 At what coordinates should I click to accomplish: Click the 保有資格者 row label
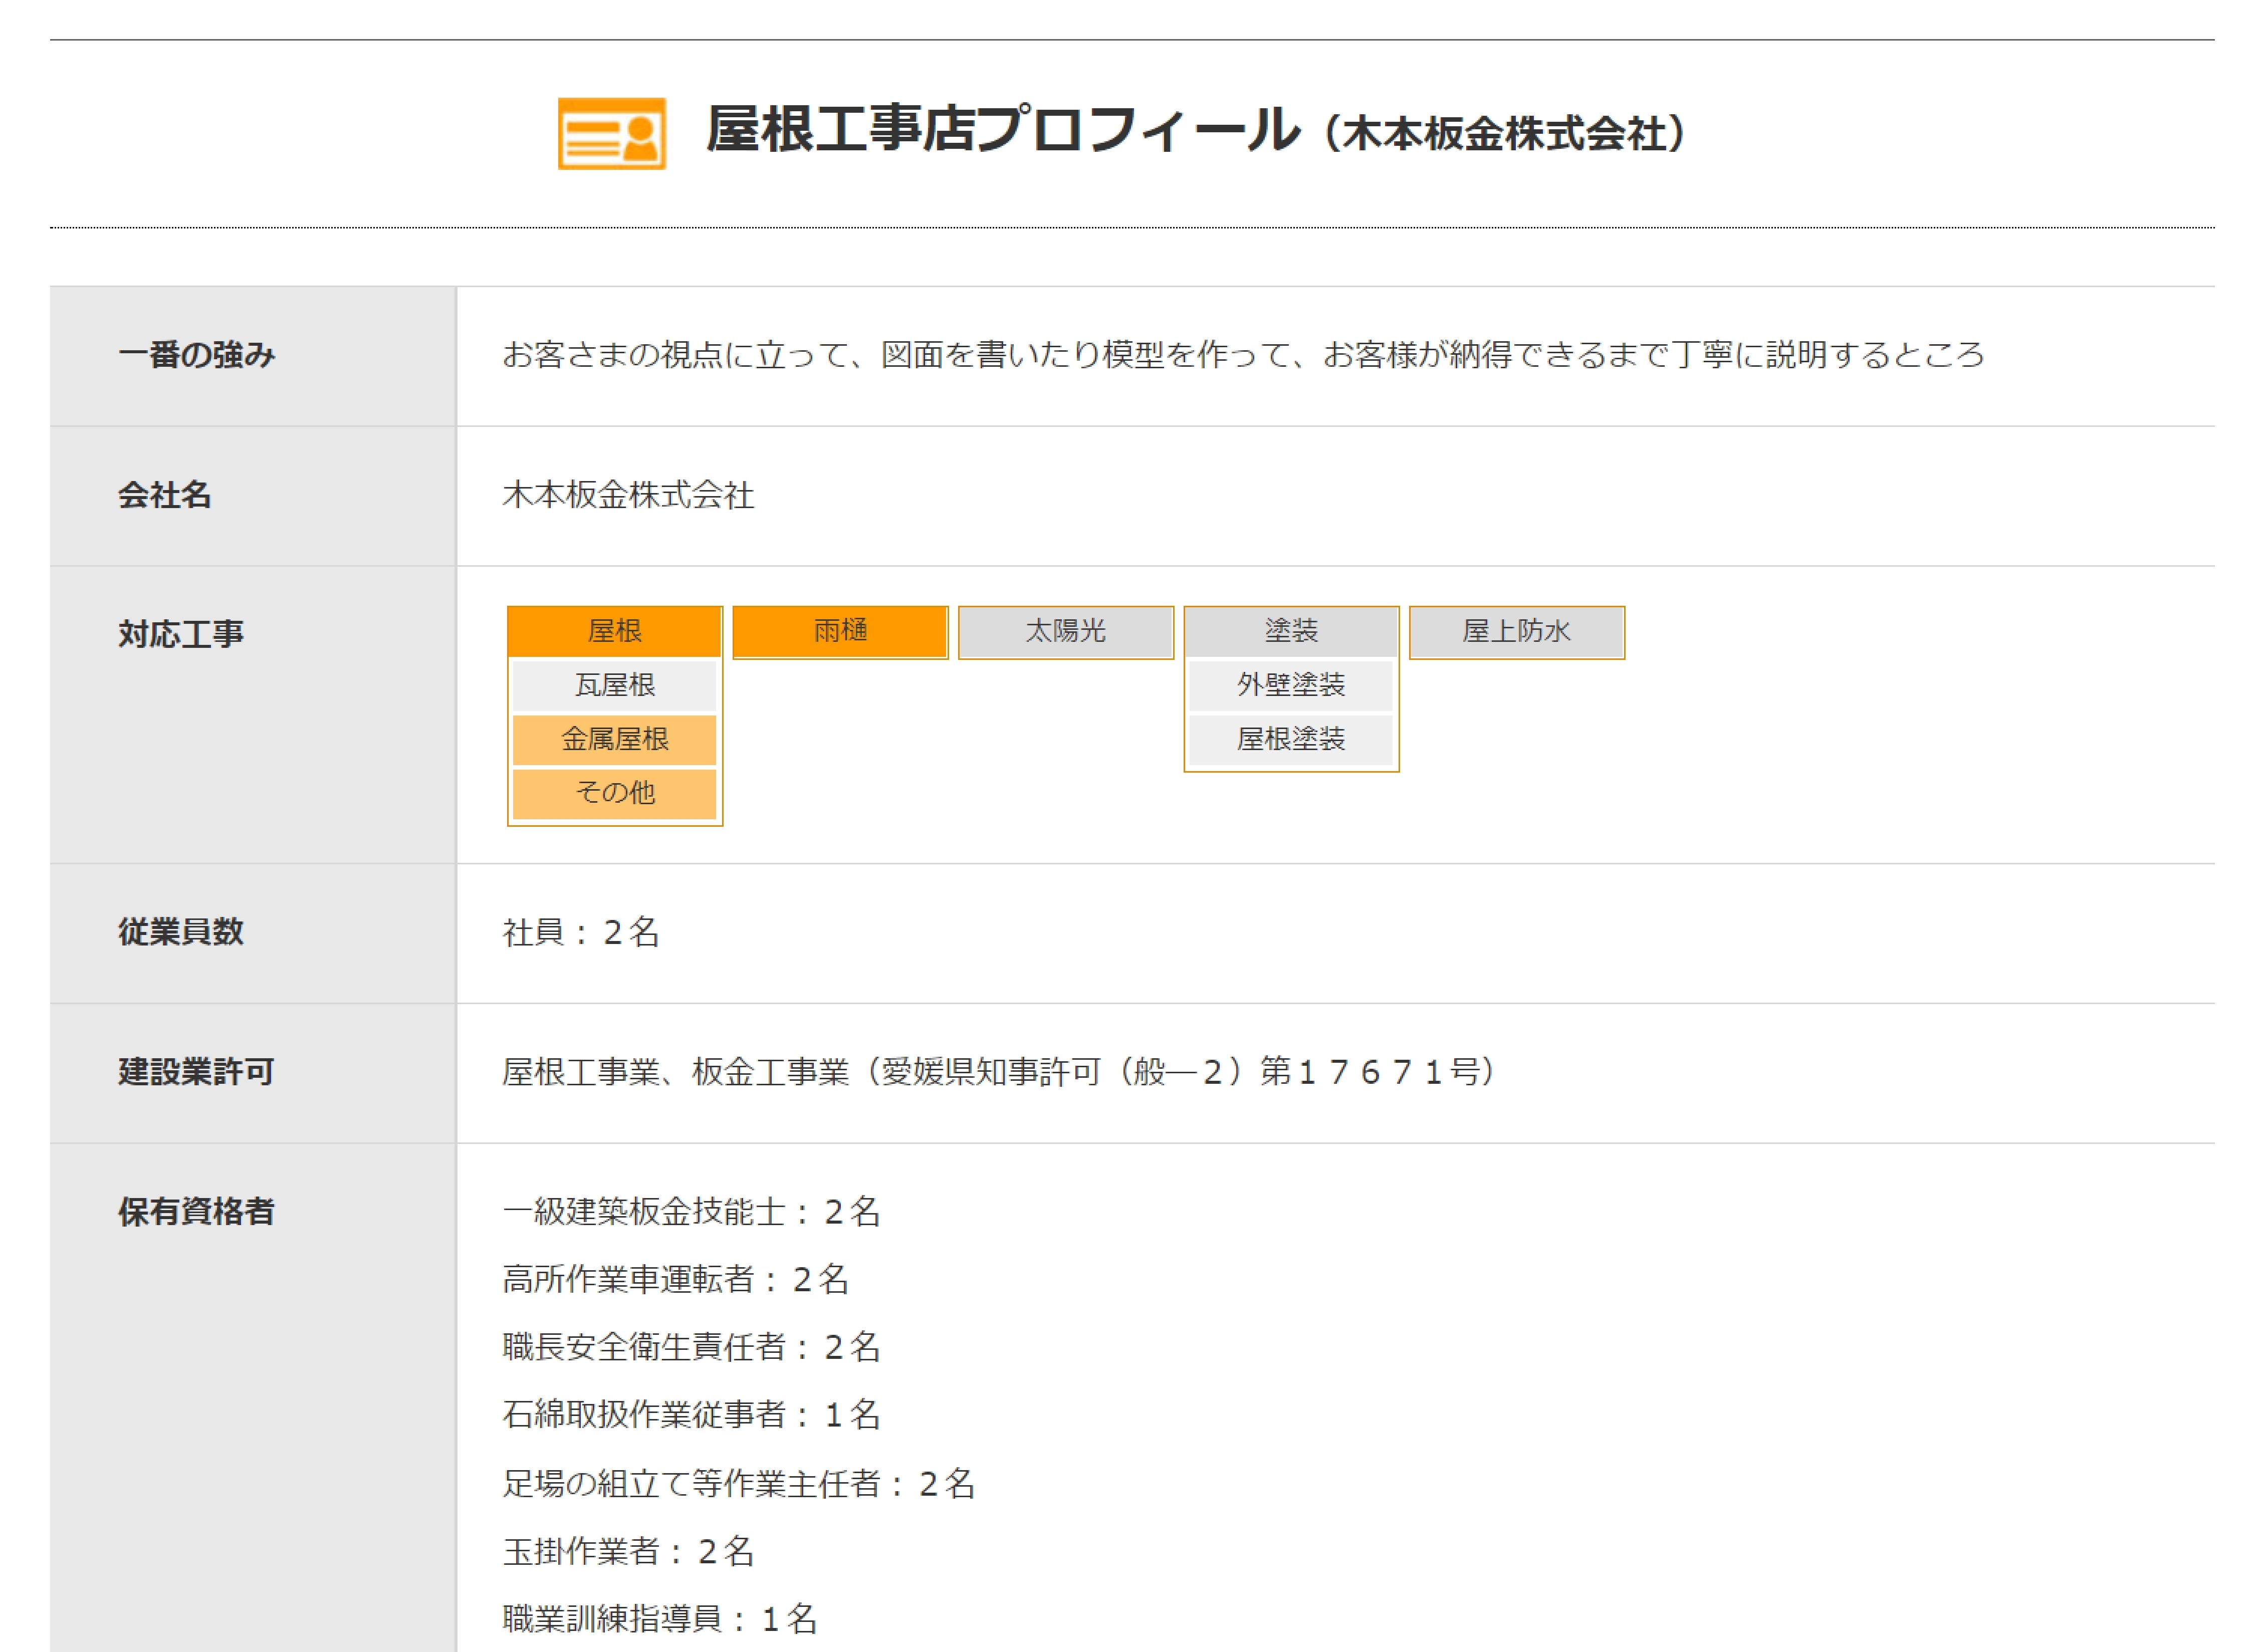(196, 1212)
